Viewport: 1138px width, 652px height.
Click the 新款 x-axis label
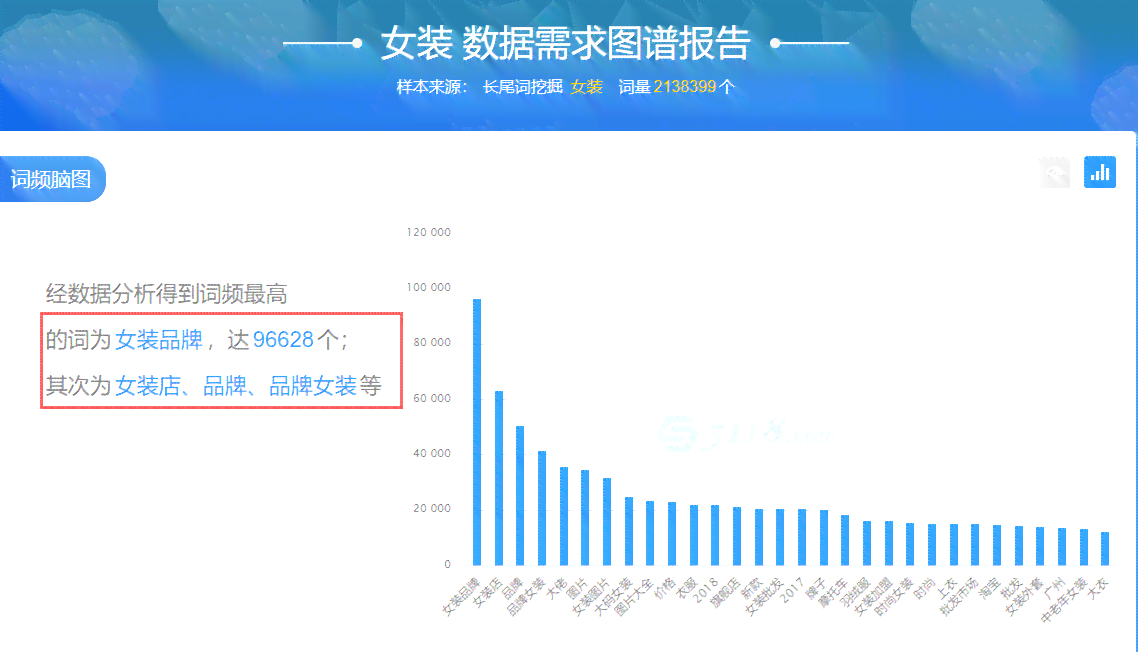click(x=752, y=587)
